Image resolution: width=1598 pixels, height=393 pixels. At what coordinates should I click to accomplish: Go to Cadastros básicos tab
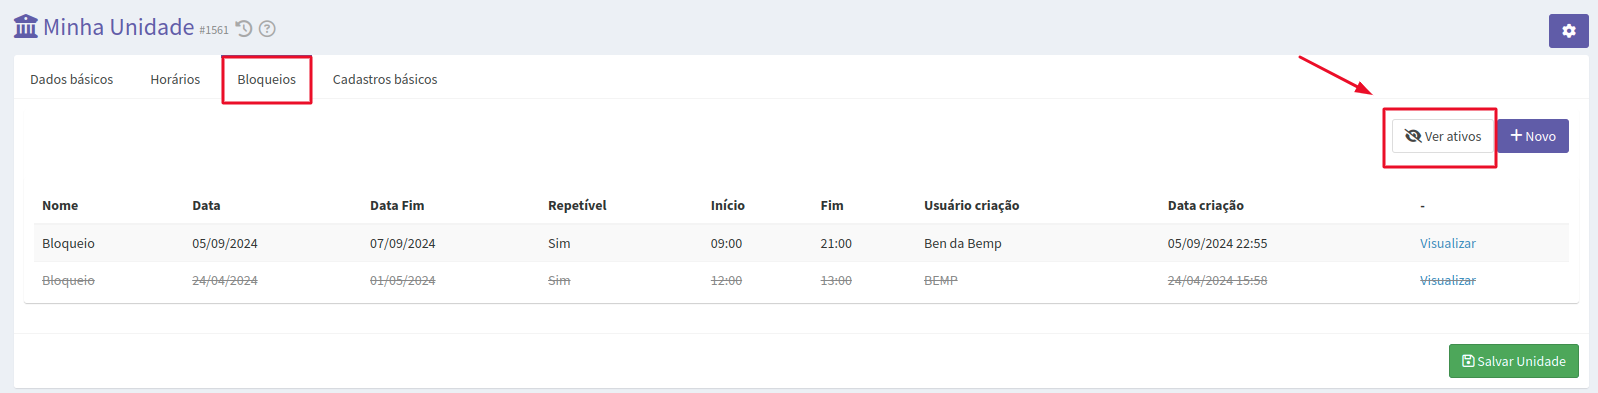coord(385,79)
